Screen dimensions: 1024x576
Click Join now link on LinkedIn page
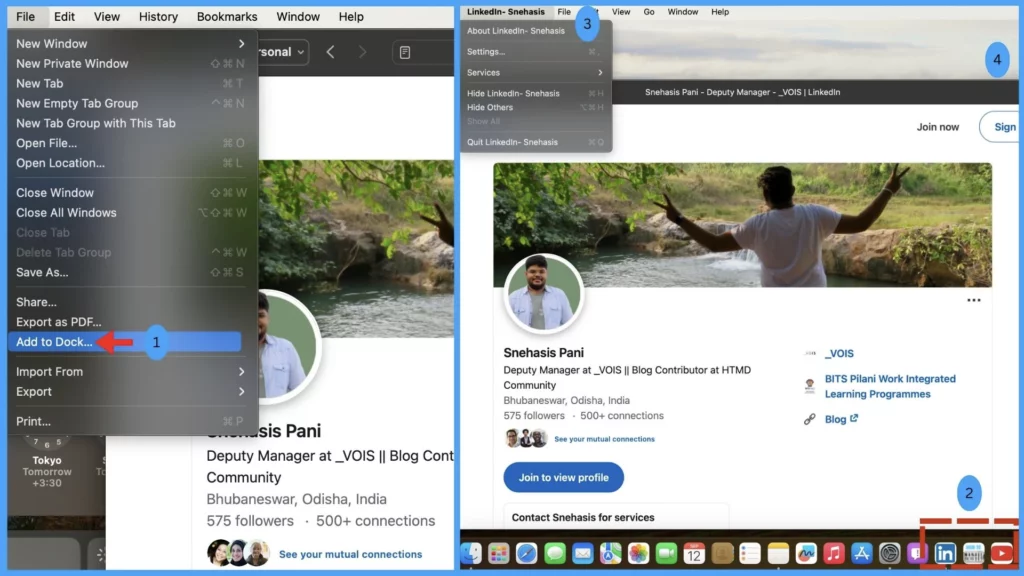938,127
